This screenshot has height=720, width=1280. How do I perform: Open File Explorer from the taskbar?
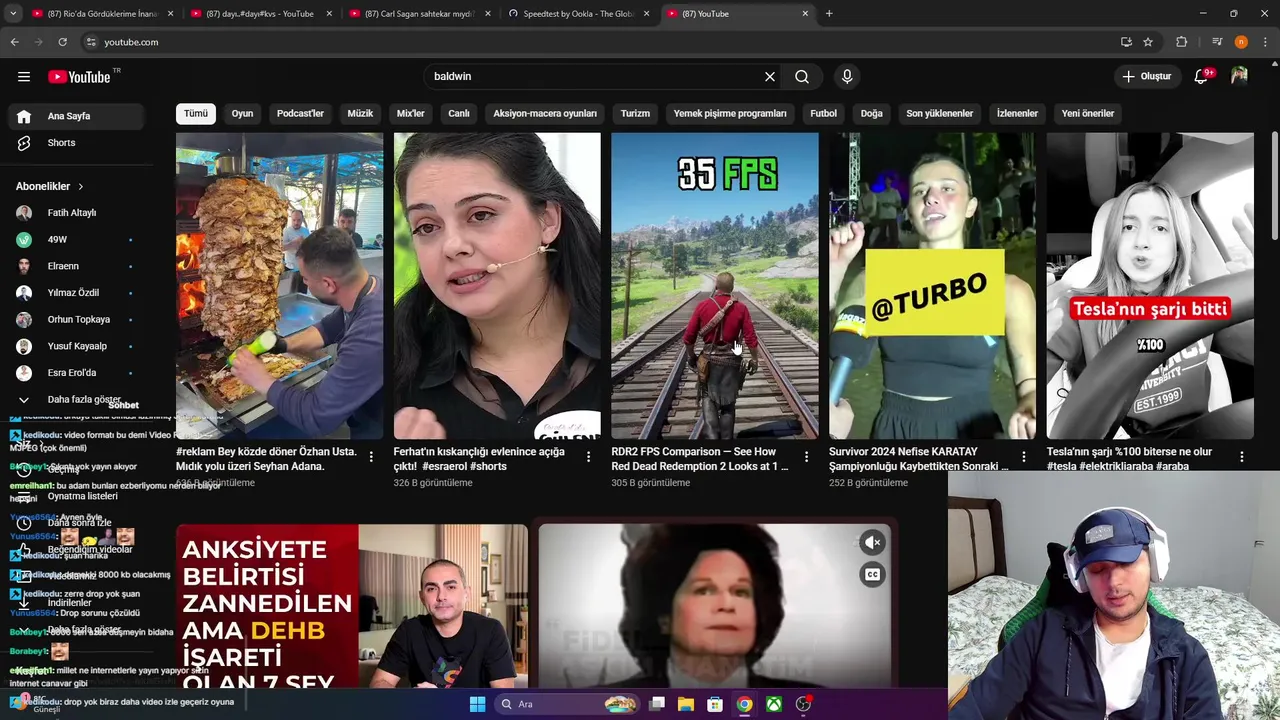click(x=686, y=704)
